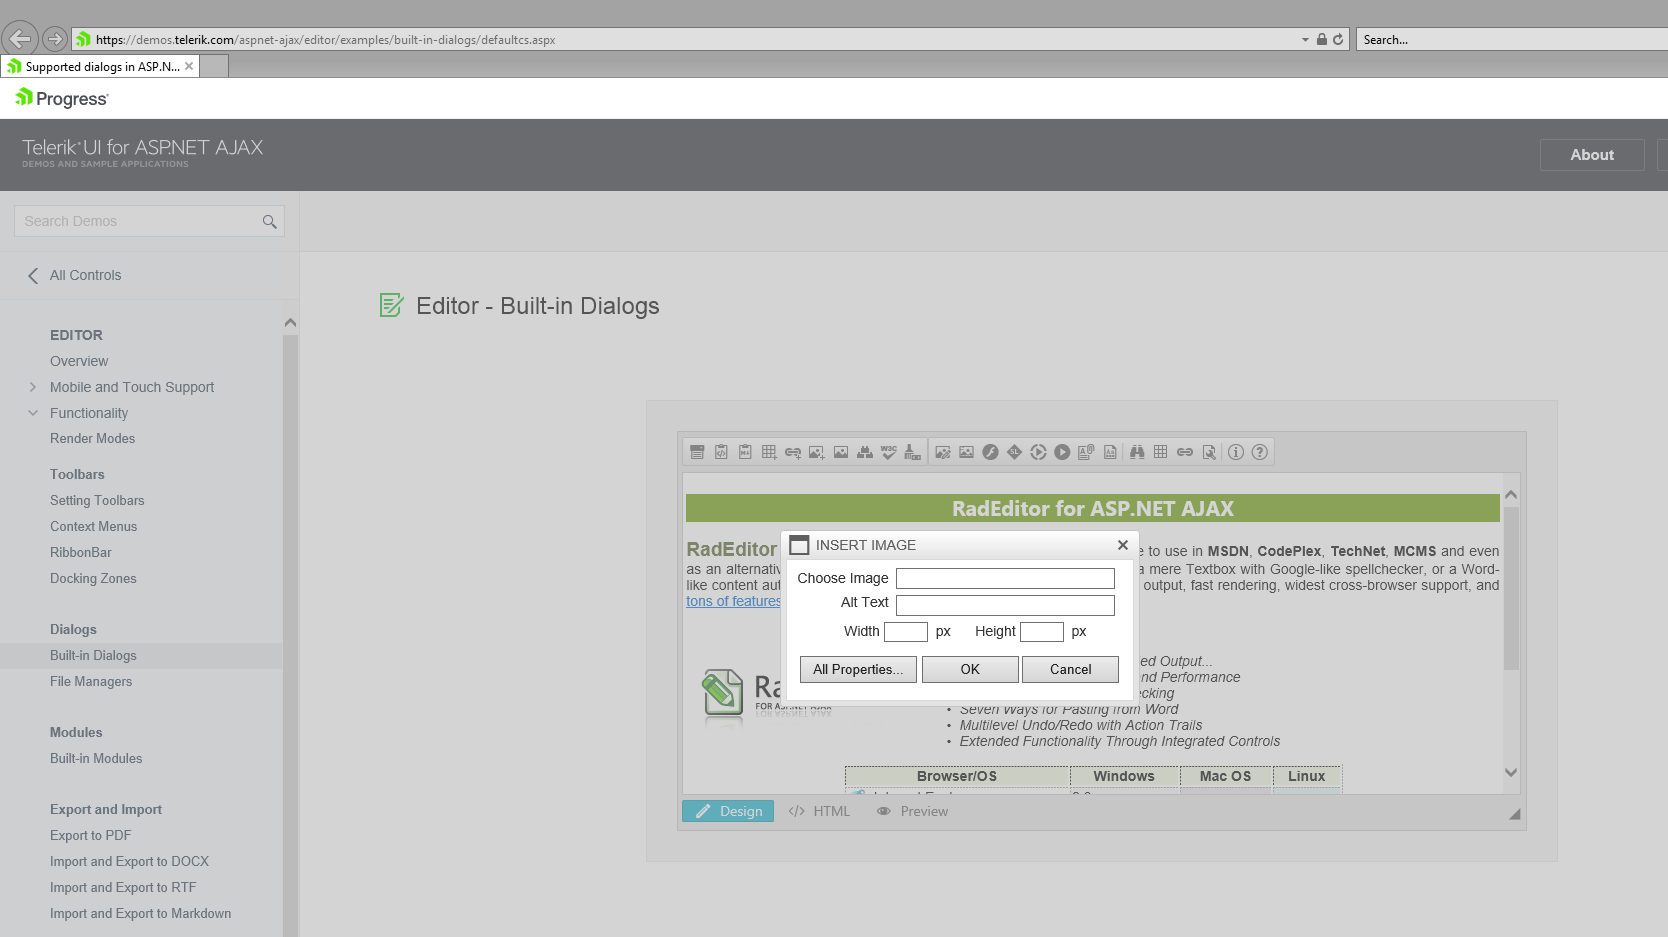Viewport: 1668px width, 937px height.
Task: Click the browser address bar URL
Action: click(325, 40)
